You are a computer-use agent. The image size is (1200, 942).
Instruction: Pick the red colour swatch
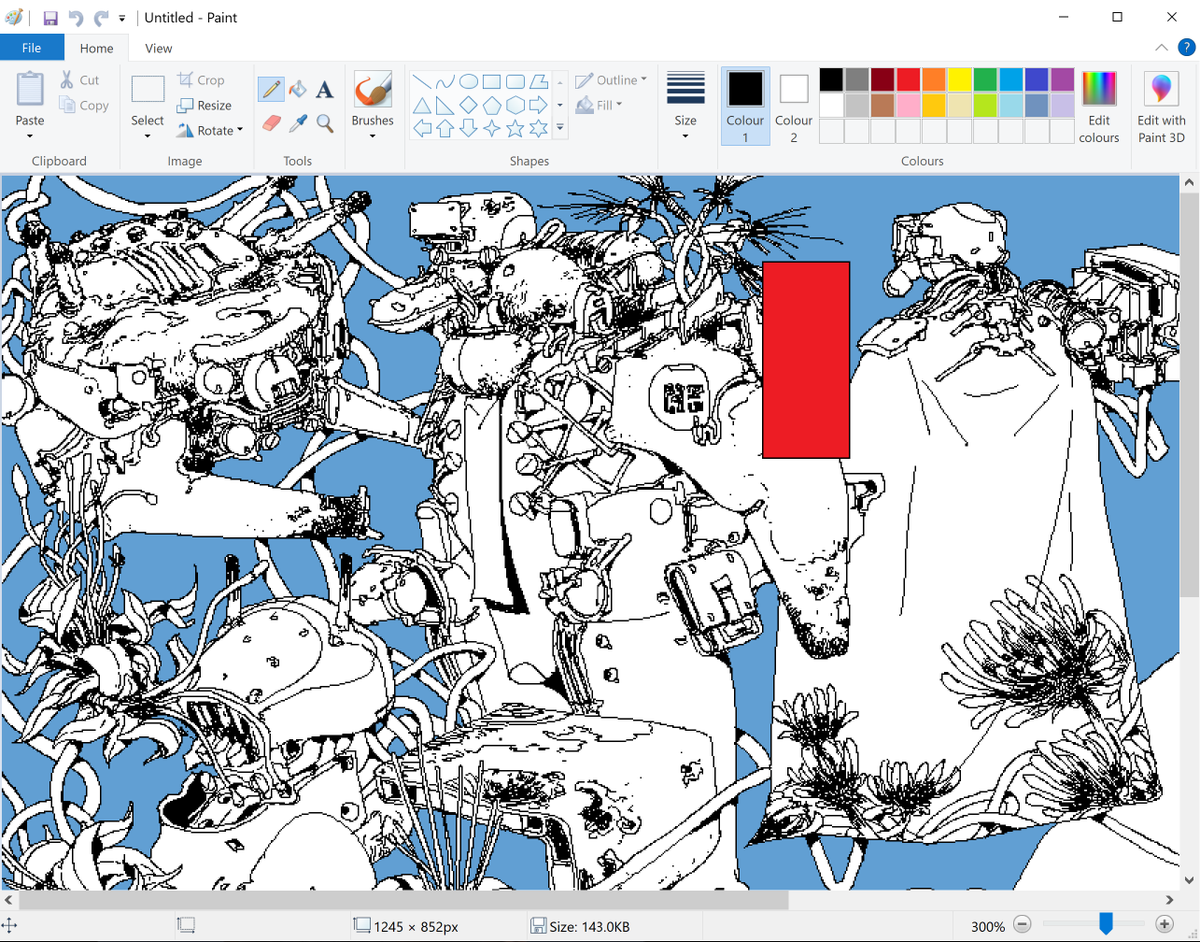click(x=908, y=79)
